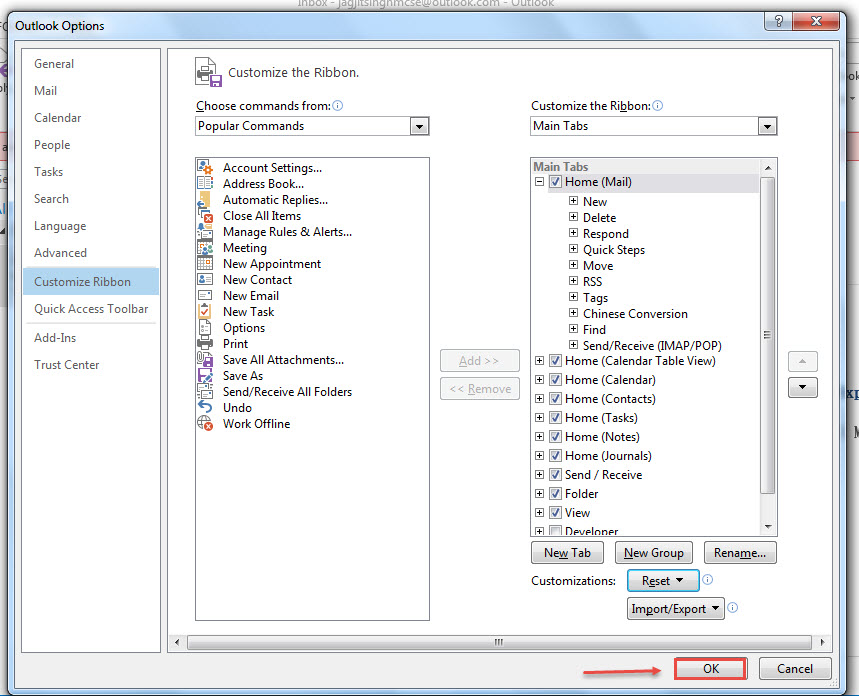Click the Save As icon
Screen dimensions: 859x696
[205, 375]
